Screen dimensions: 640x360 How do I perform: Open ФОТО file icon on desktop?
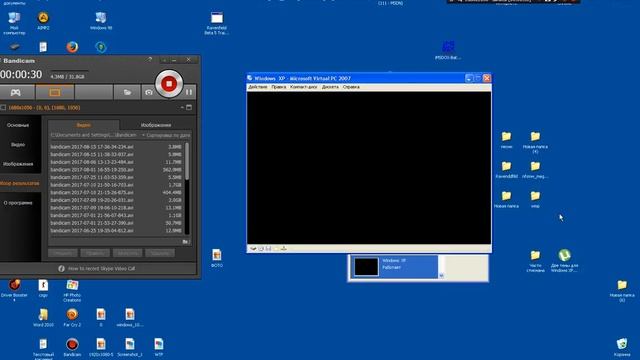tap(217, 258)
